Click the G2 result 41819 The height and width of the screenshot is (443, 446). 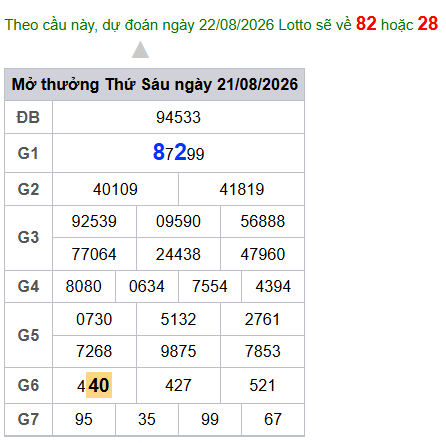click(x=242, y=189)
